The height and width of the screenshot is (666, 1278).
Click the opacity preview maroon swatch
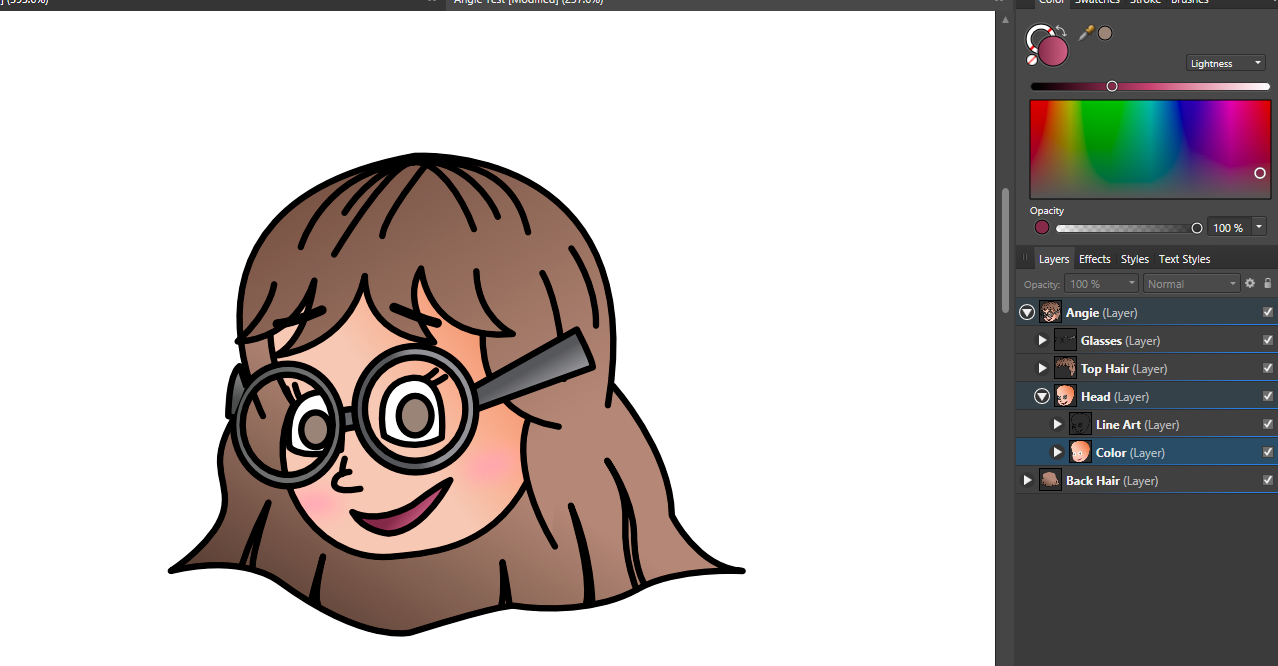1042,227
